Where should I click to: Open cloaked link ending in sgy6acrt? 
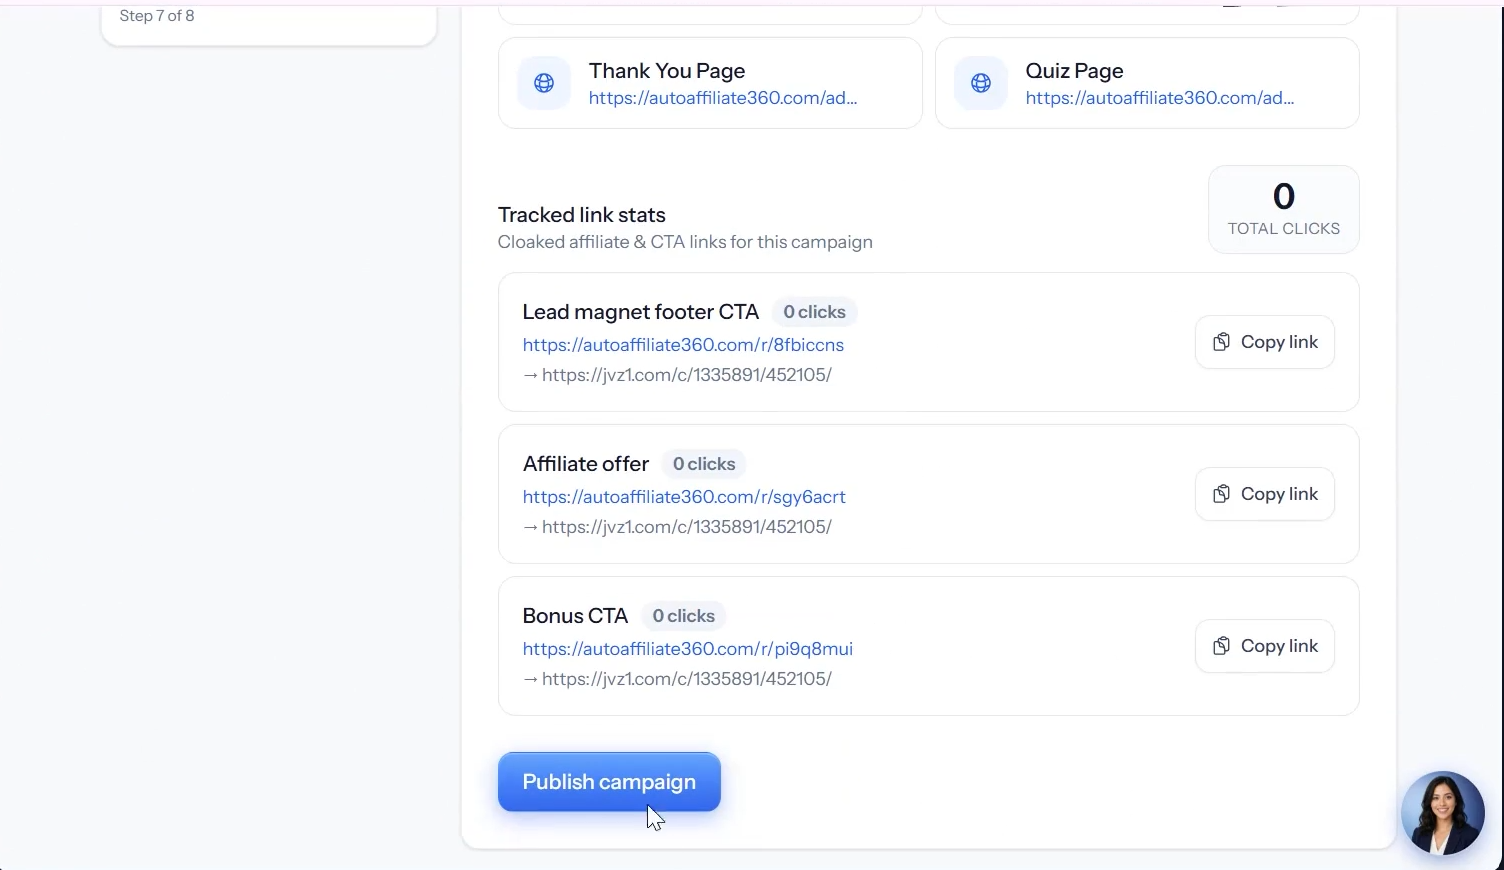(x=684, y=497)
